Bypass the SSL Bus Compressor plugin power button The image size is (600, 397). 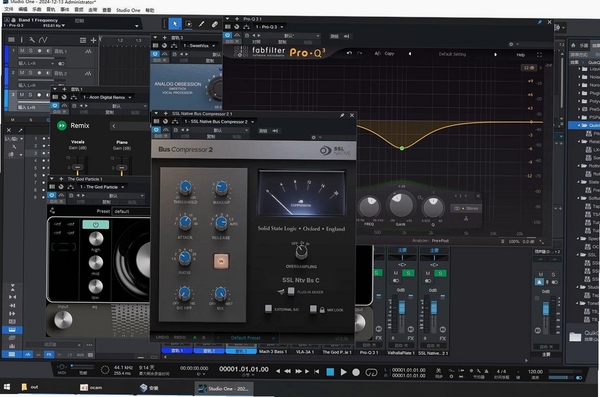coord(156,130)
